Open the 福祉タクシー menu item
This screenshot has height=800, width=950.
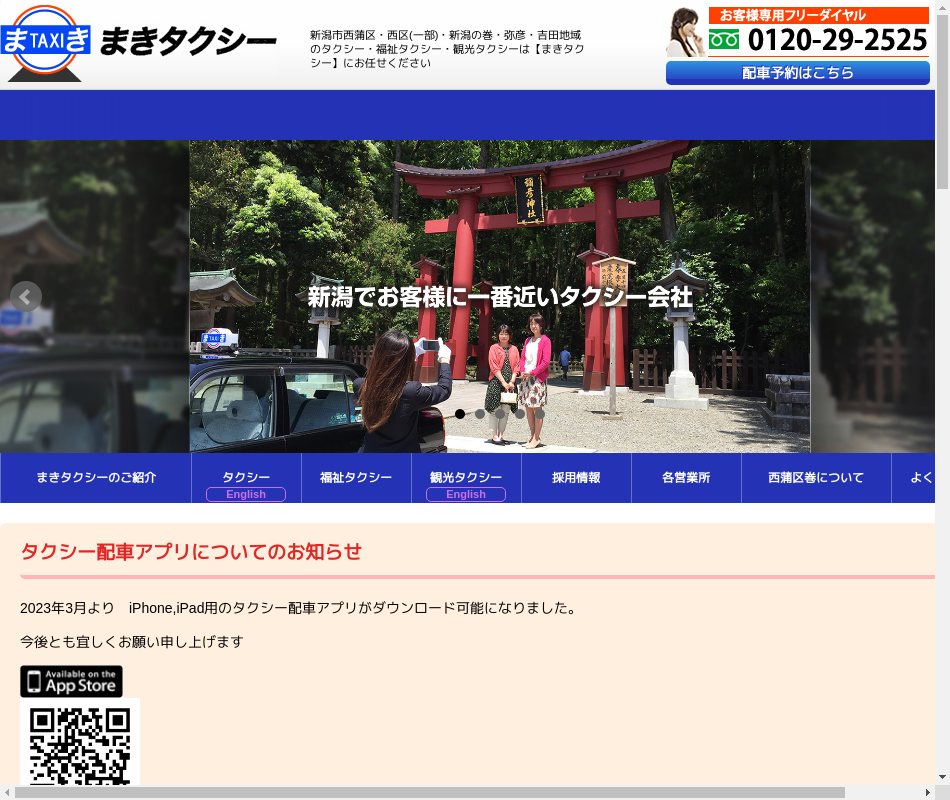pyautogui.click(x=356, y=478)
